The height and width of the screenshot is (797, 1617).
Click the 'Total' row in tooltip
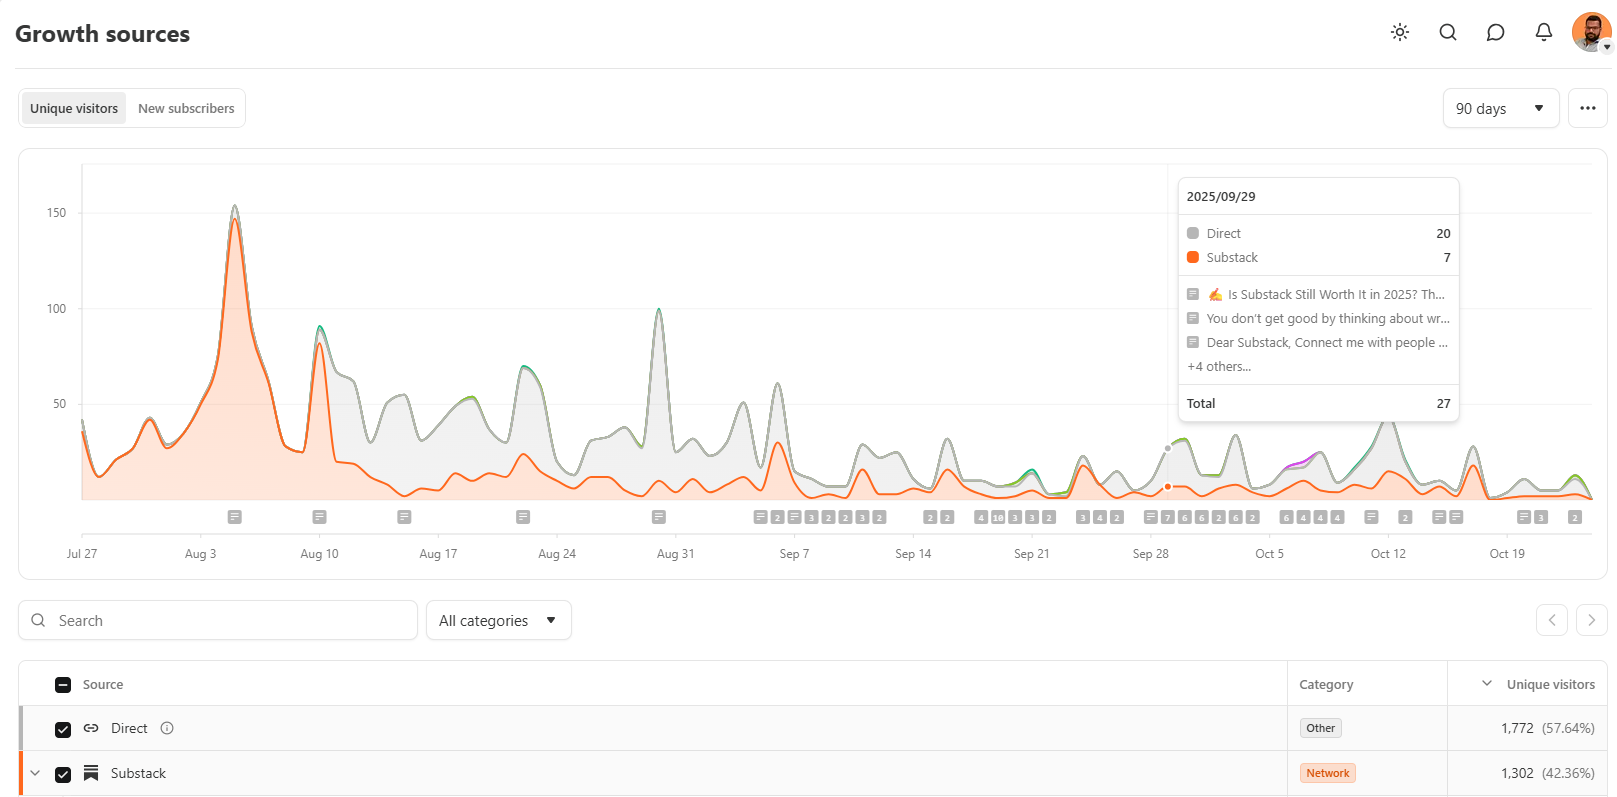[1319, 403]
